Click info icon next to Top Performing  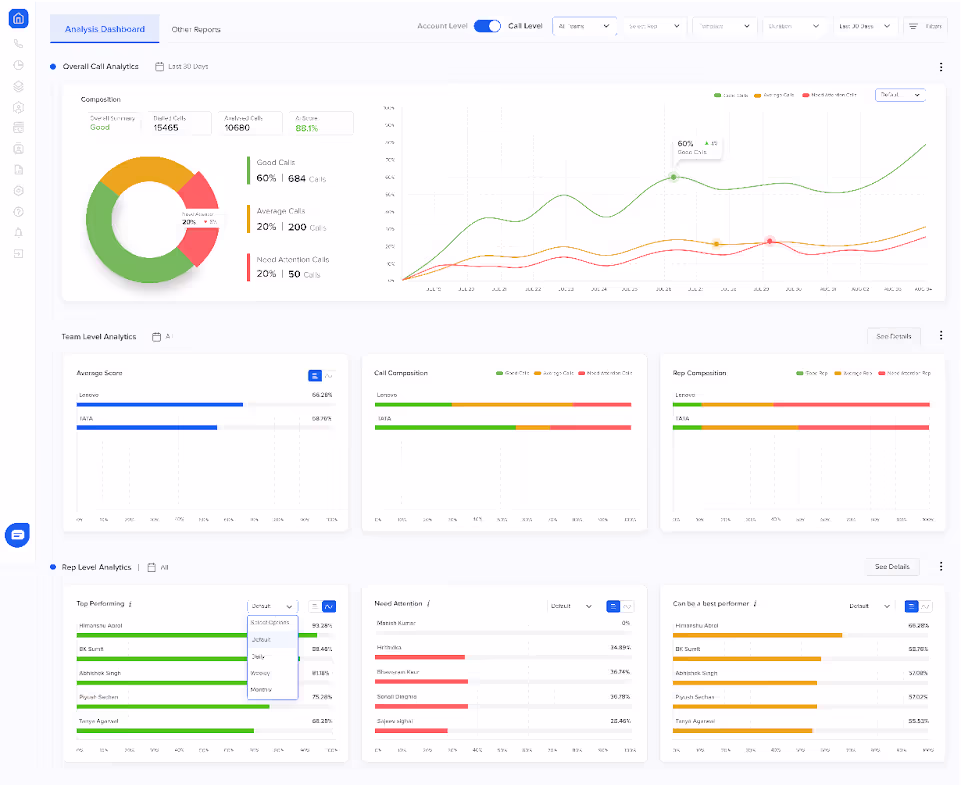click(130, 604)
